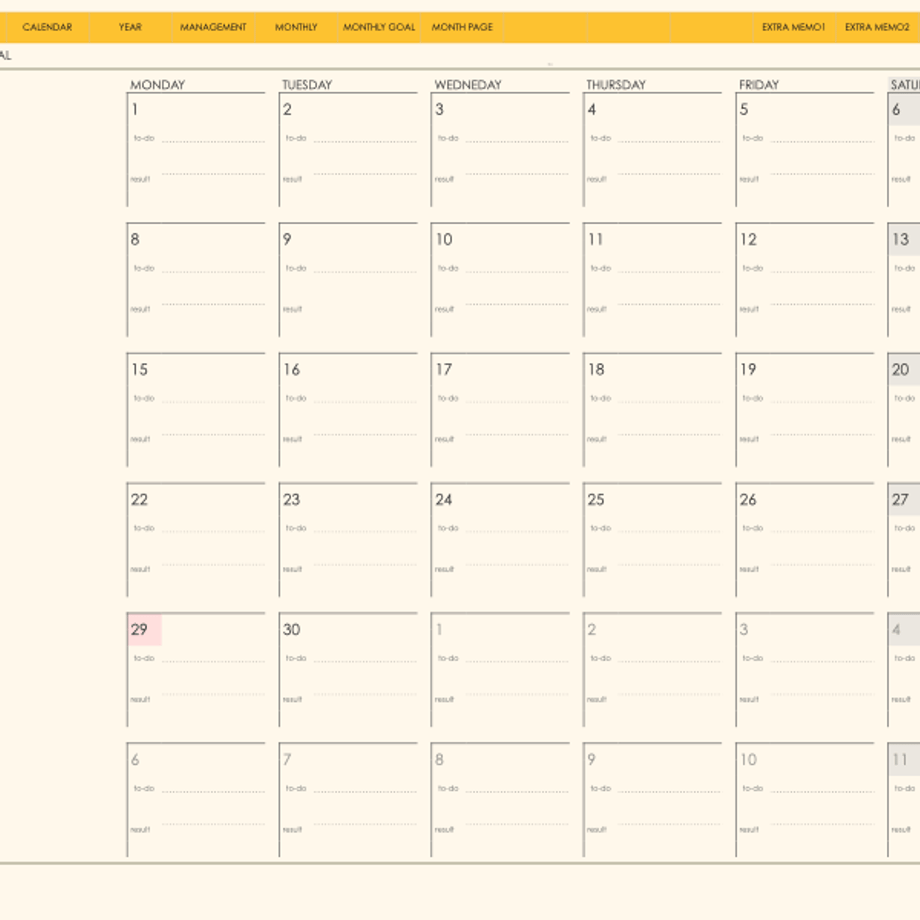The image size is (920, 920).
Task: Open day 8 in the Monday column
Action: 135,239
